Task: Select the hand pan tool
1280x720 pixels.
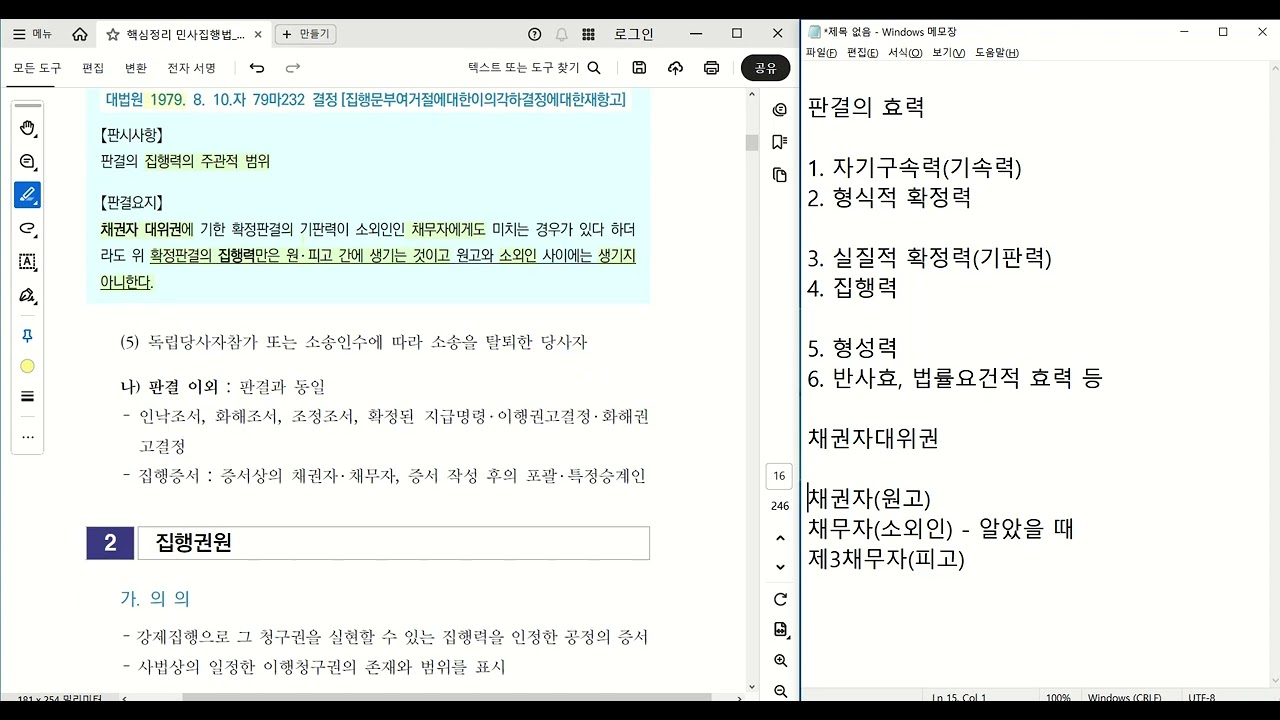Action: [28, 127]
